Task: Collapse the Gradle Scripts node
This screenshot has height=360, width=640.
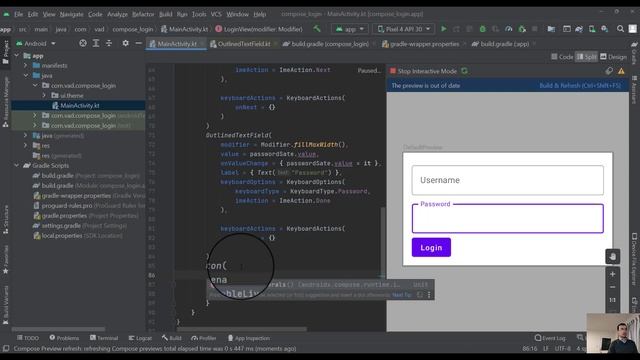Action: (x=17, y=165)
